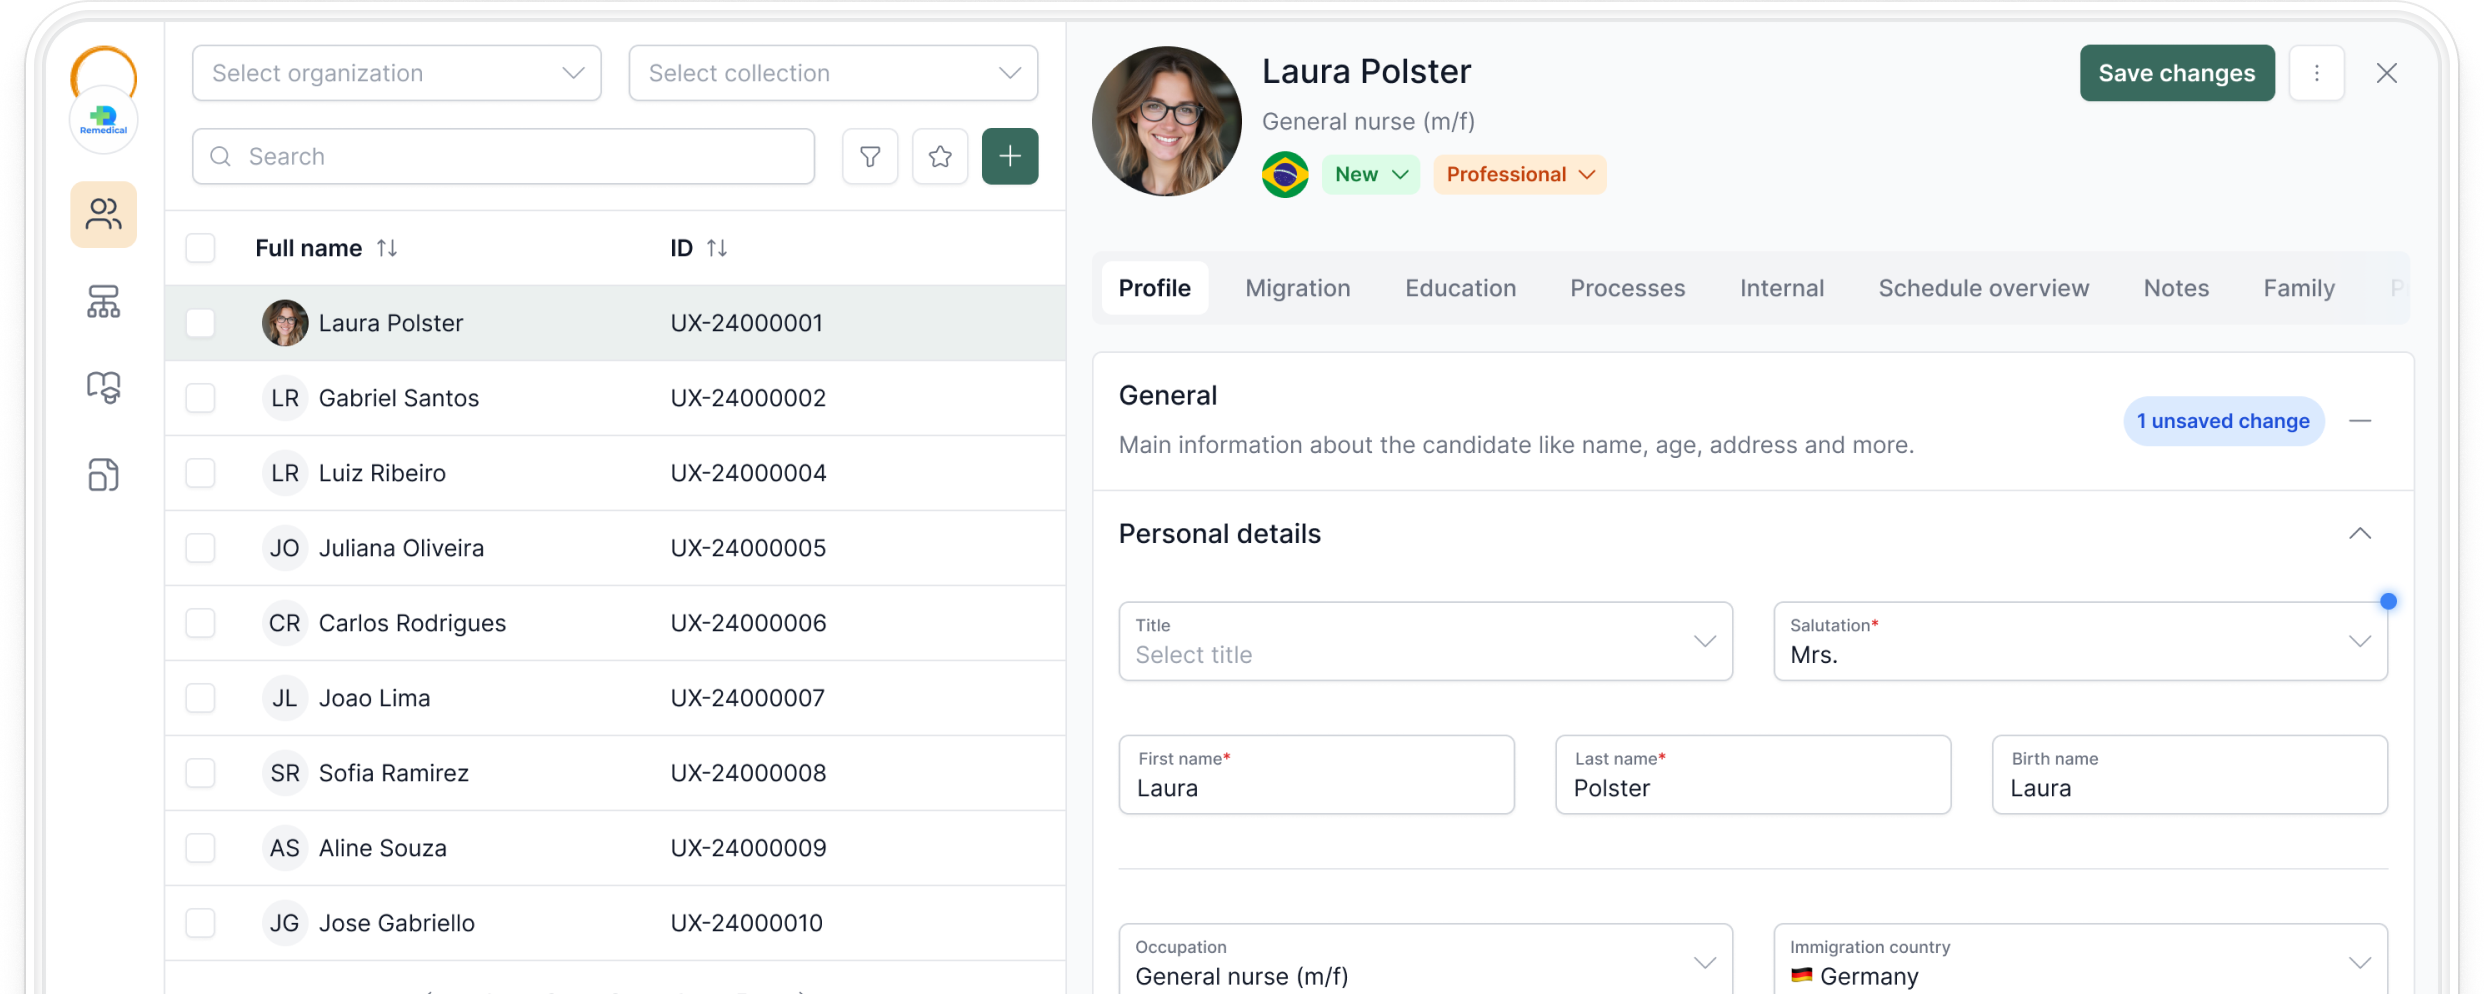Viewport: 2484px width, 994px height.
Task: Click Laura Polster's row avatar photo
Action: (285, 323)
